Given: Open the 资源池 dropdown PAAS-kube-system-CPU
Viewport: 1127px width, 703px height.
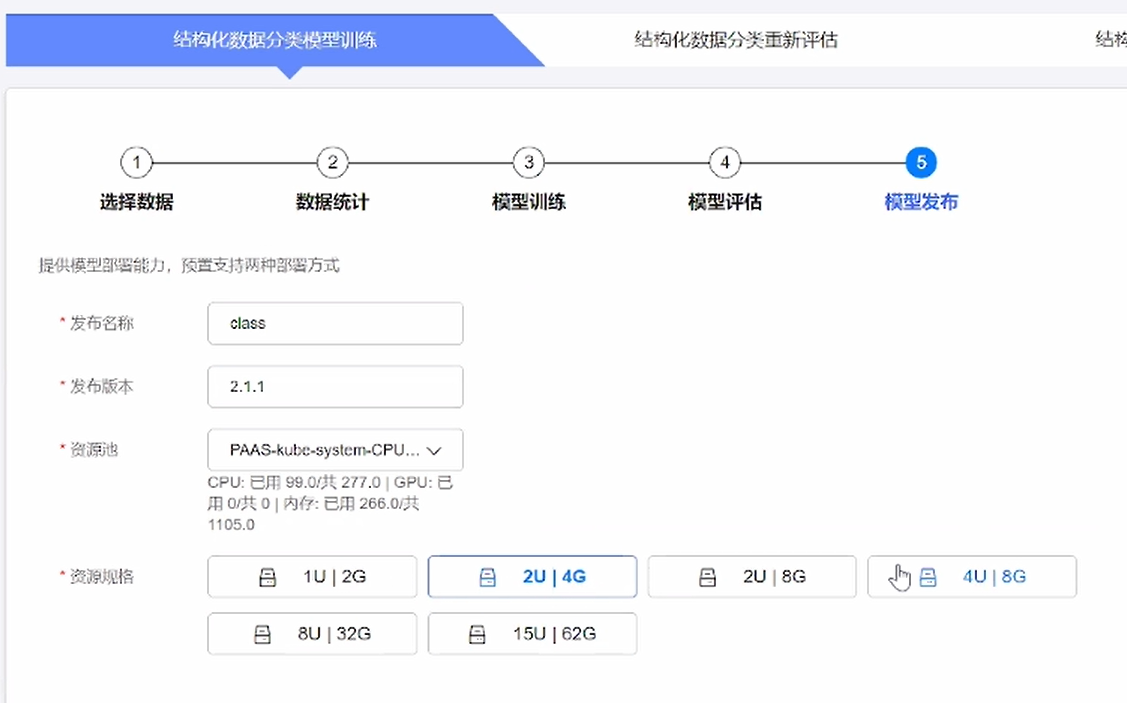Looking at the screenshot, I should (x=336, y=450).
